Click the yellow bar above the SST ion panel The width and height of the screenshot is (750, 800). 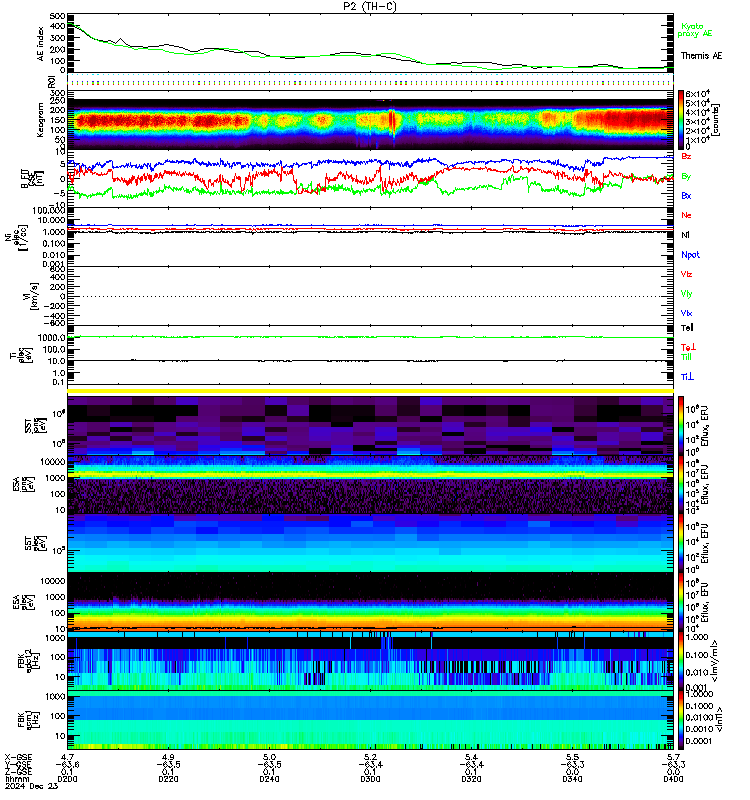(x=370, y=391)
